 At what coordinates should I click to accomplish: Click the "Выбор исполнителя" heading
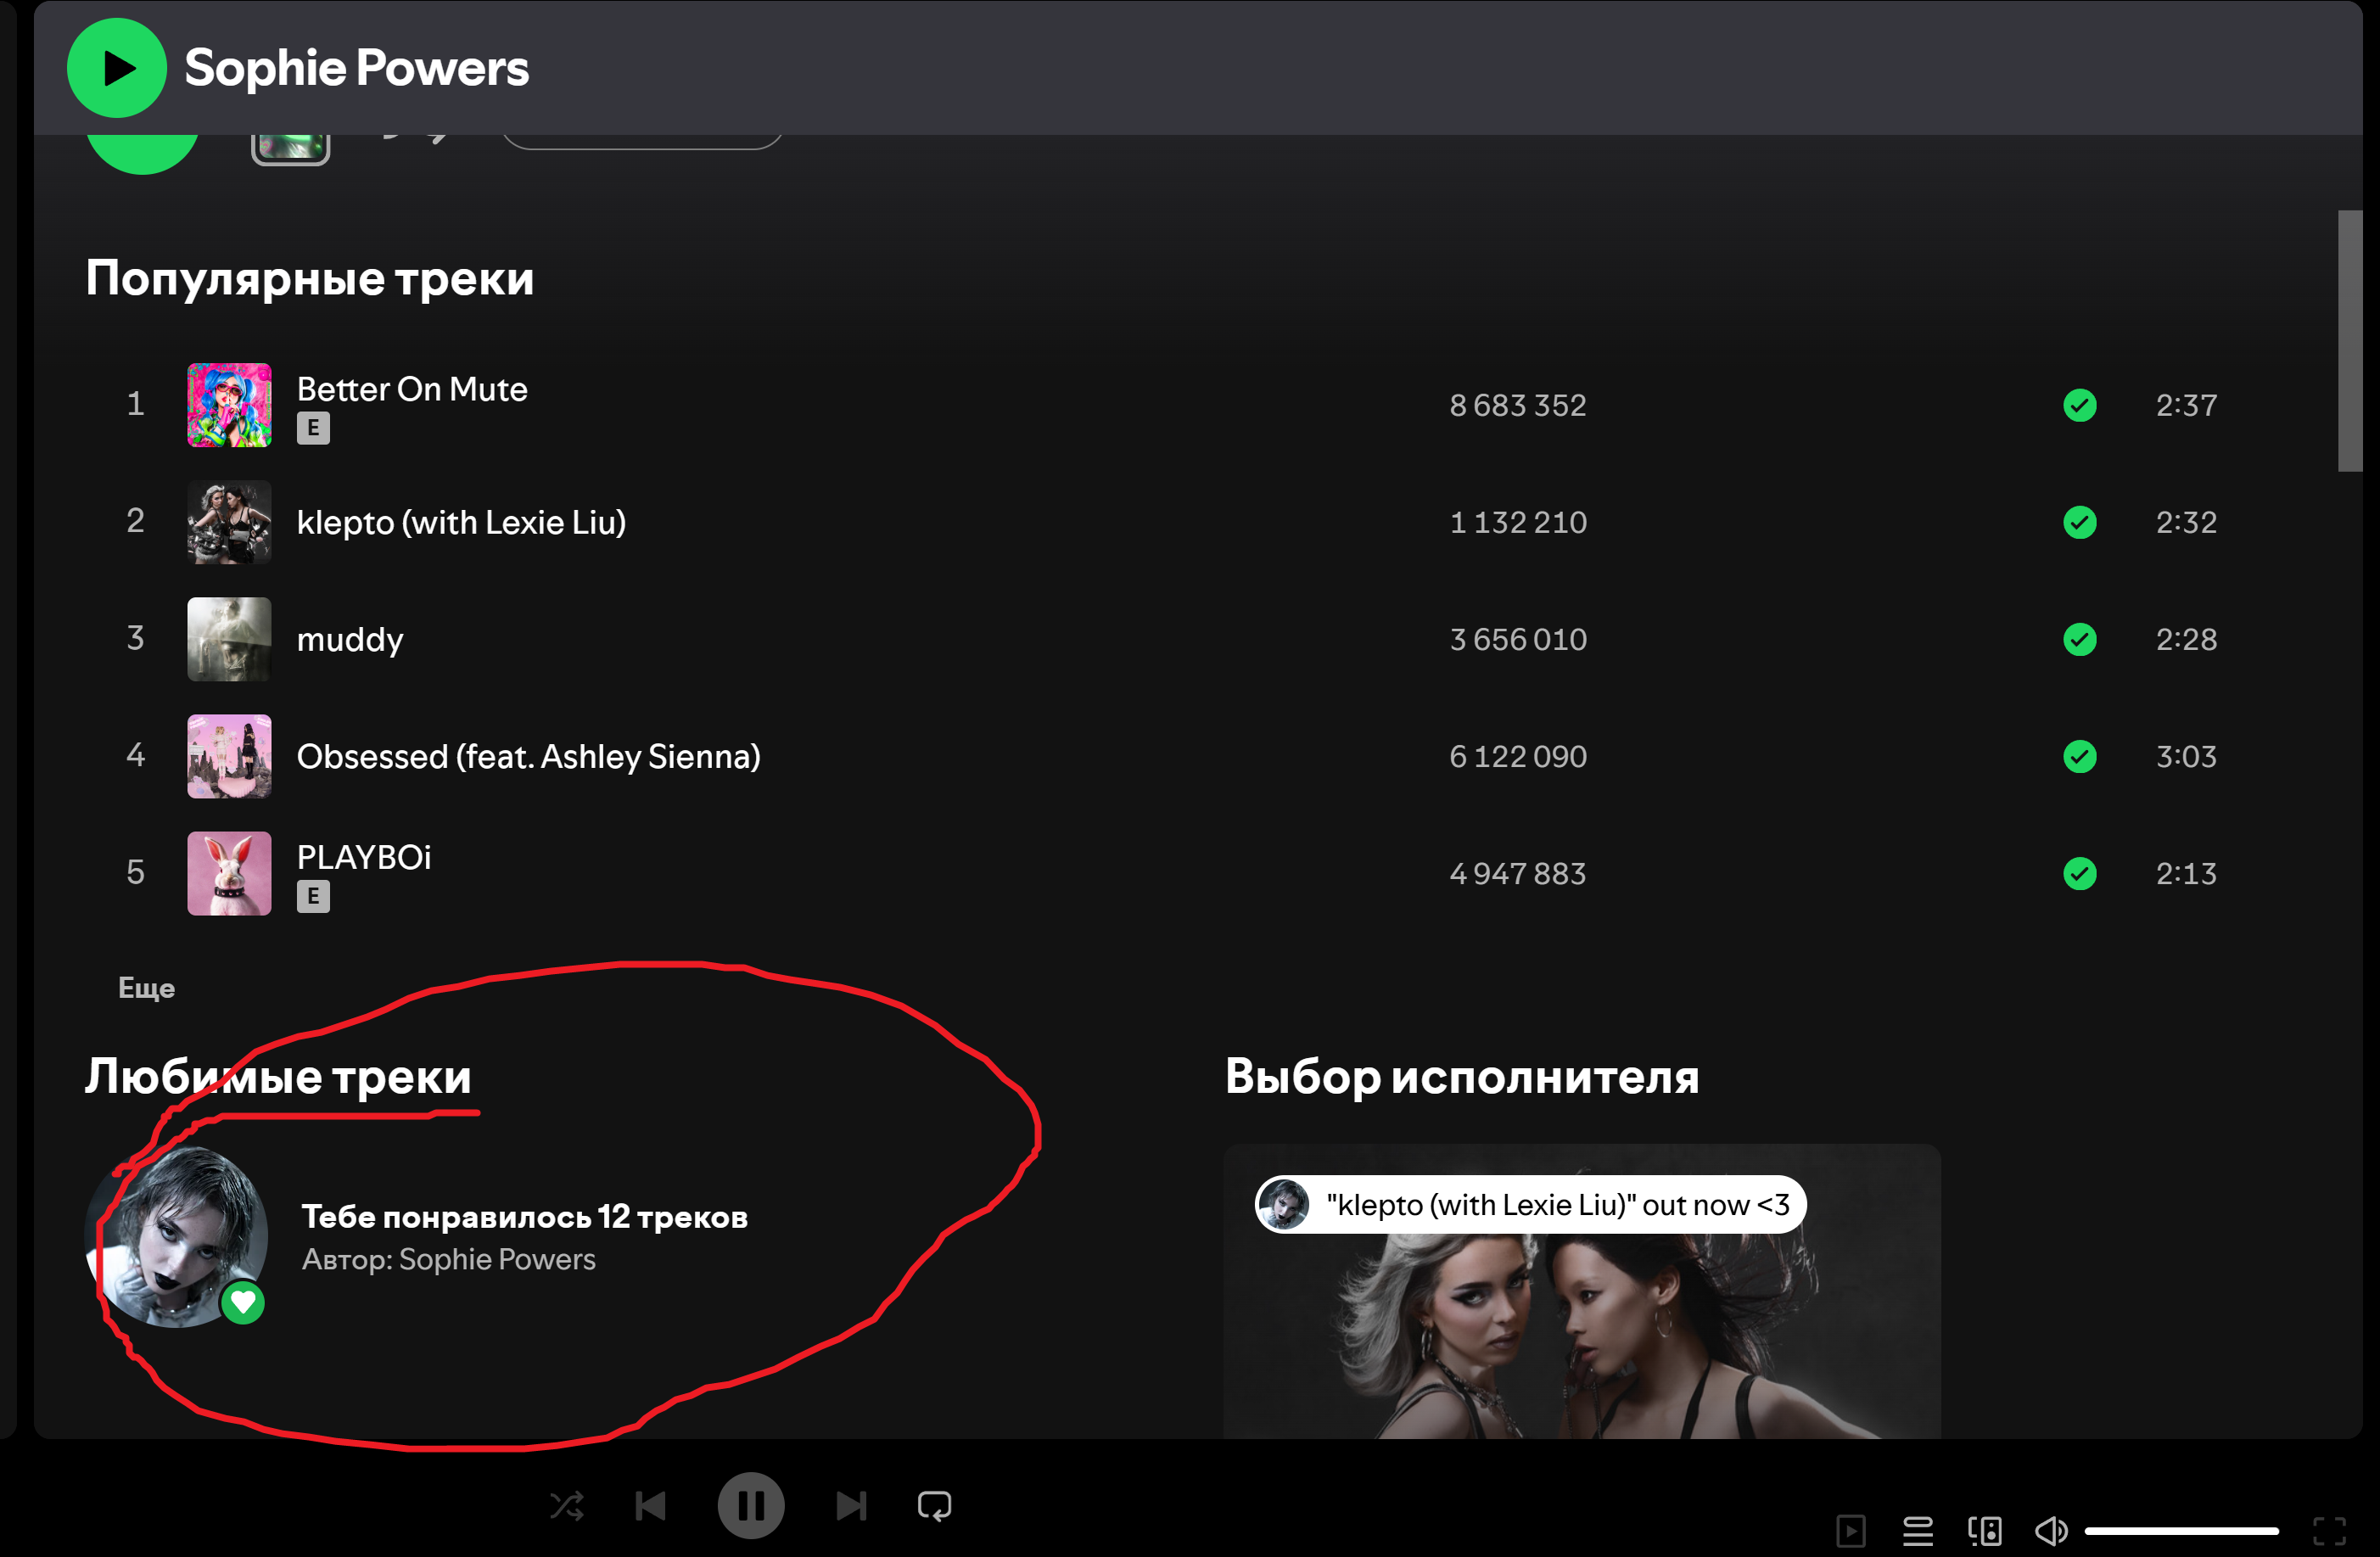click(x=1462, y=1077)
